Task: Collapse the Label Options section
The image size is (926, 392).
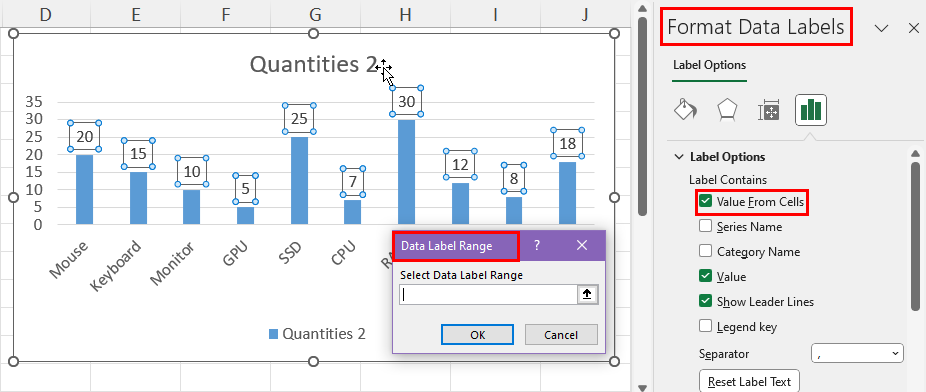Action: tap(679, 157)
